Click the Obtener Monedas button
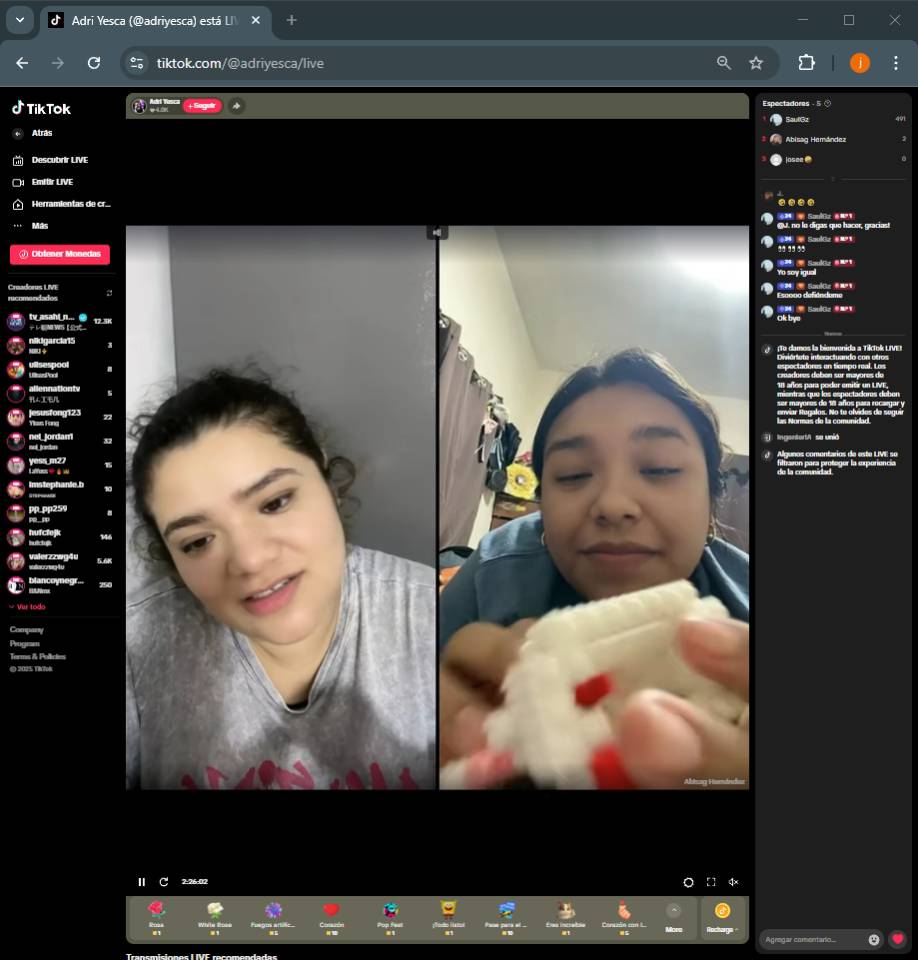 pyautogui.click(x=60, y=254)
